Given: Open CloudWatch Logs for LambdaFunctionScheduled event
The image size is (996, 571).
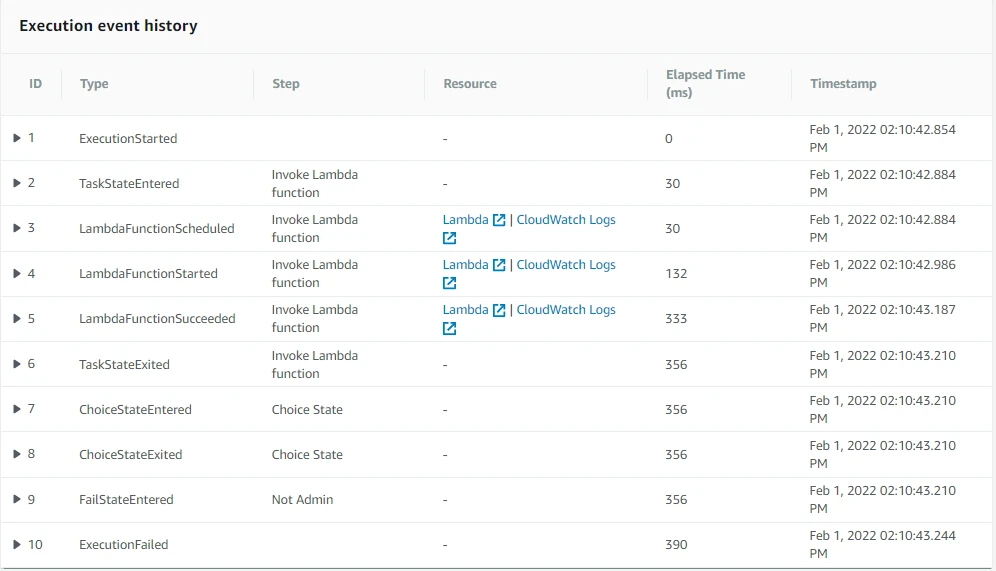Looking at the screenshot, I should click(x=566, y=220).
